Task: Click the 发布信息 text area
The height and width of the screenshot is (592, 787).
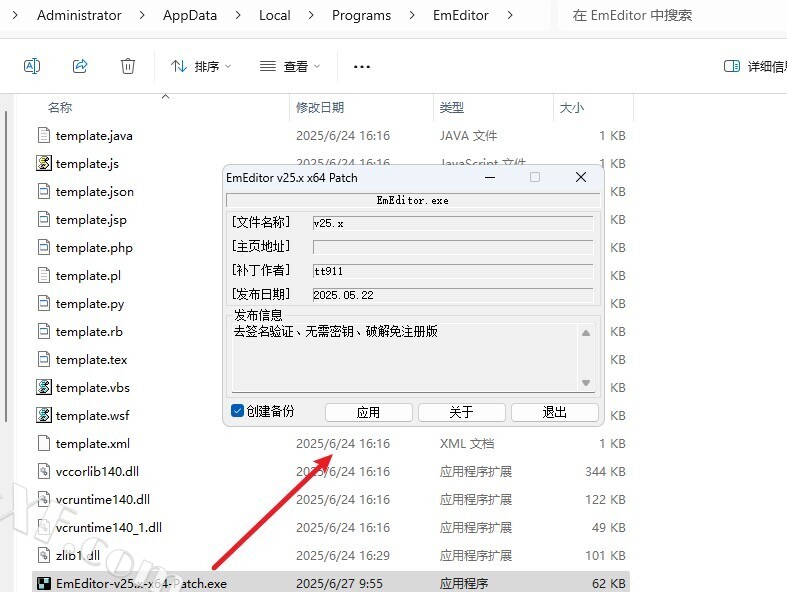Action: pos(405,358)
